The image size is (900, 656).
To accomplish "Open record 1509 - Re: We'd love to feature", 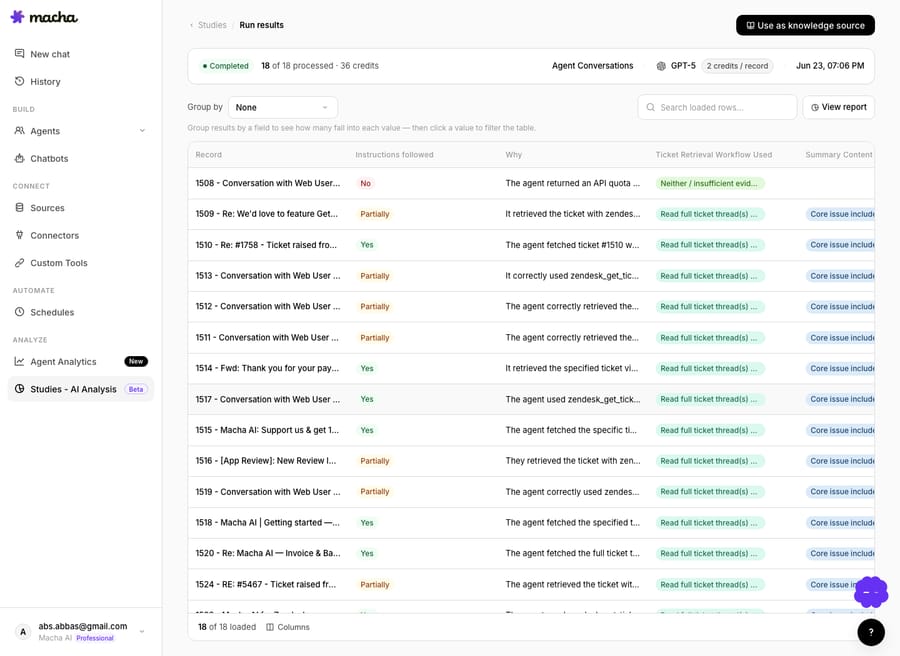I will (267, 214).
